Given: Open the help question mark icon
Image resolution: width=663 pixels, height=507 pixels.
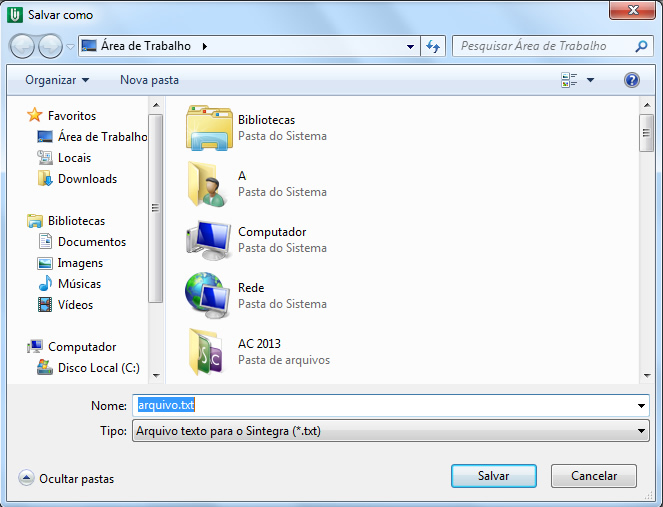Looking at the screenshot, I should (631, 80).
